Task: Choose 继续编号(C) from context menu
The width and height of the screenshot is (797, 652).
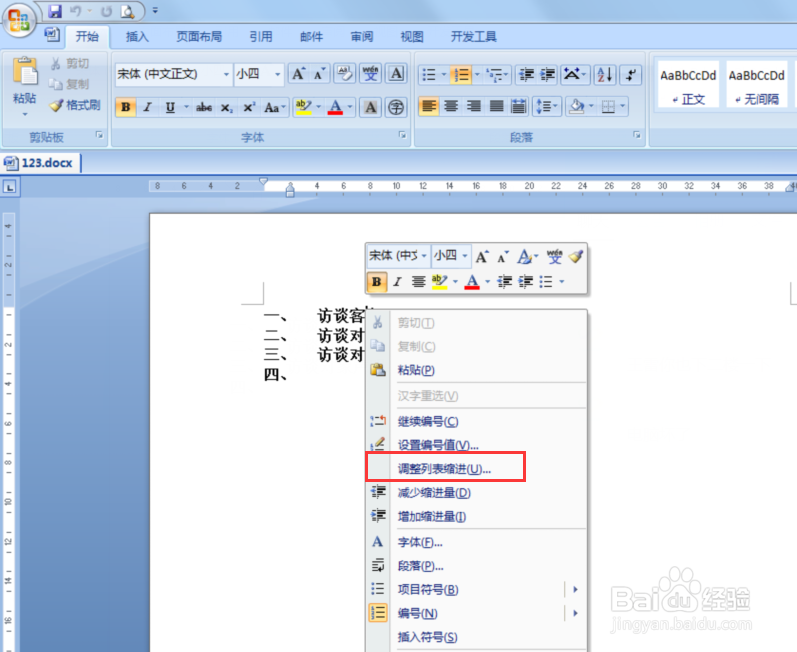Action: pyautogui.click(x=476, y=421)
